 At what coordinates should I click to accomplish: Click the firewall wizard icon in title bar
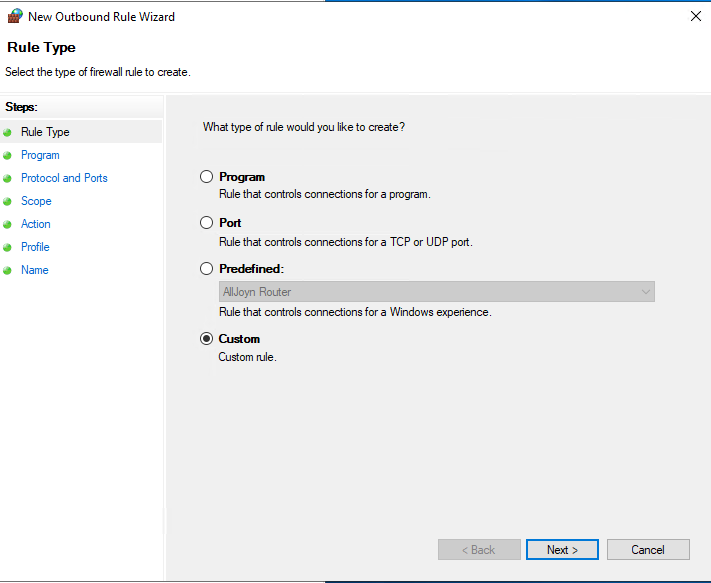(14, 16)
